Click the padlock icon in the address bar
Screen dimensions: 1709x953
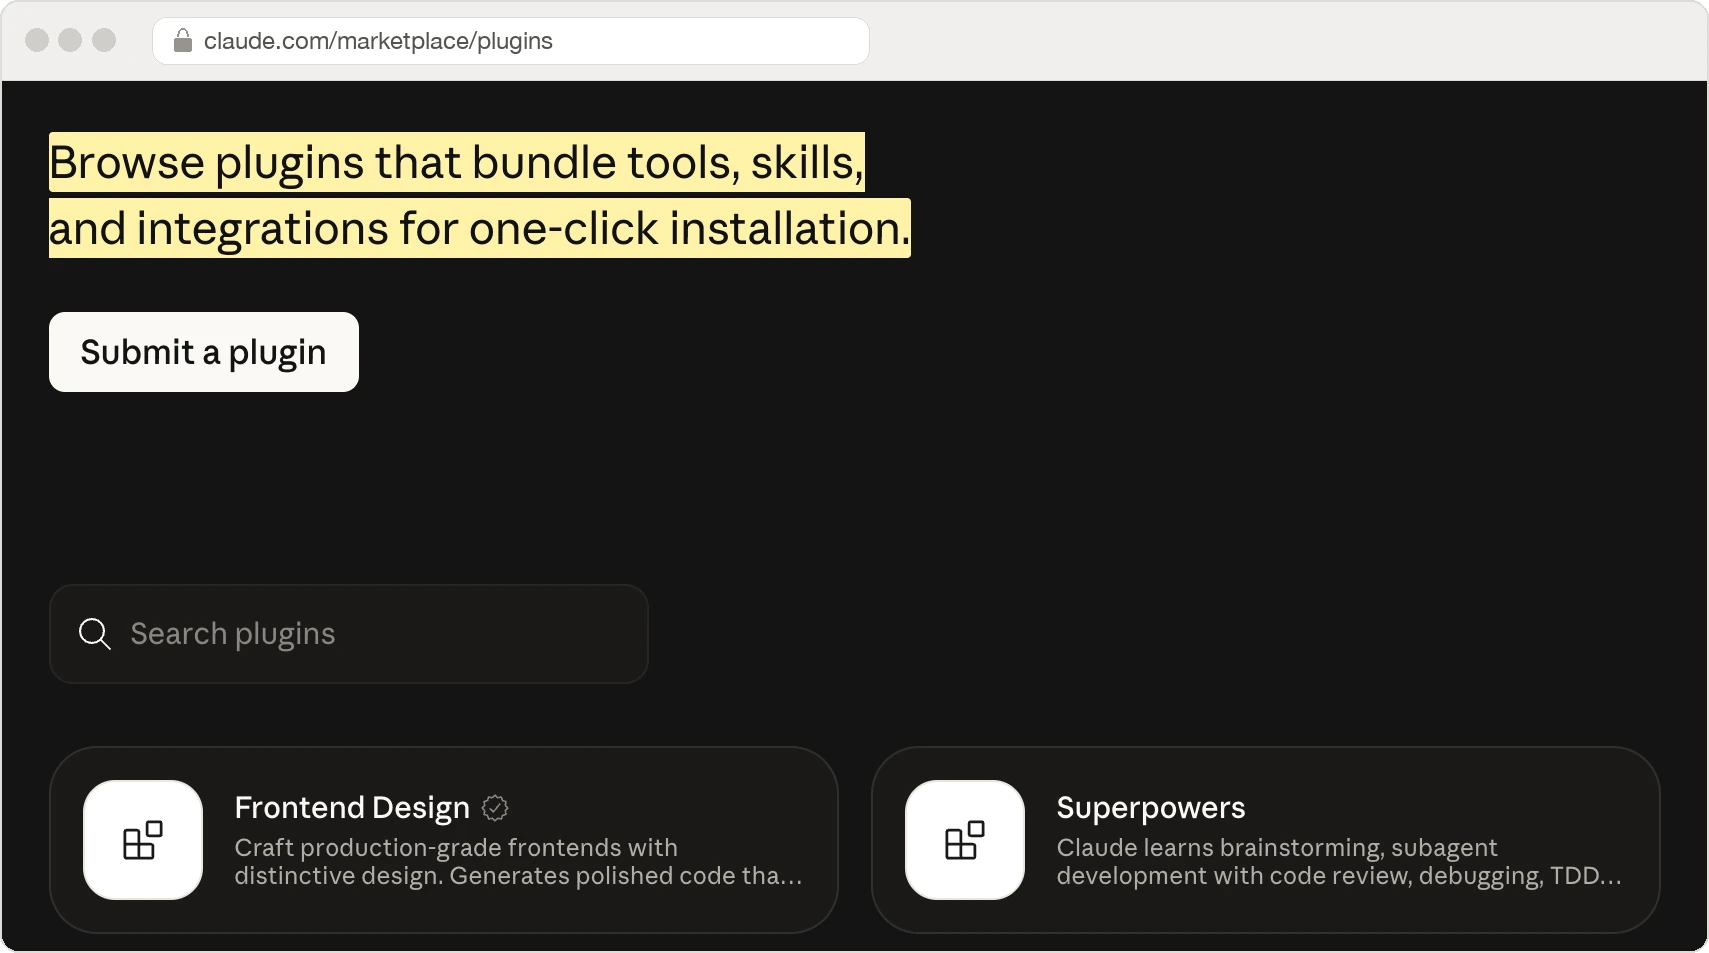(183, 41)
